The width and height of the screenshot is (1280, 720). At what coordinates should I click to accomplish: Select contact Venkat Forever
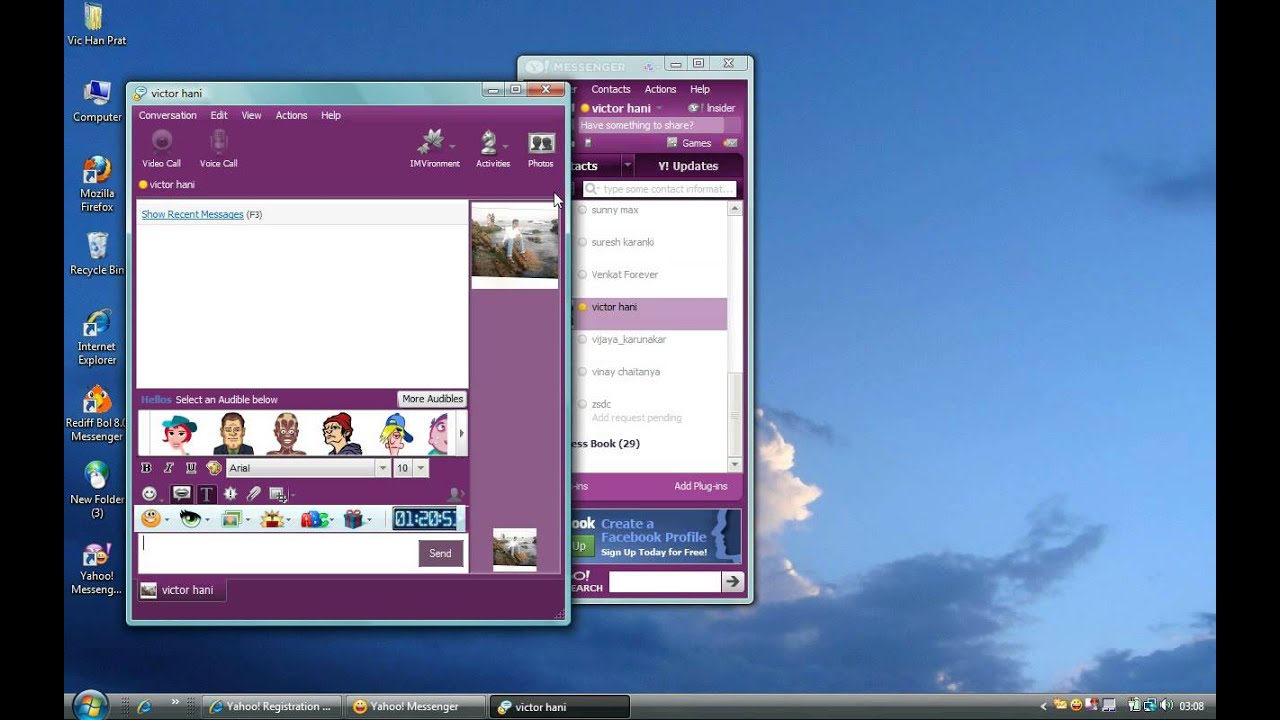[624, 275]
